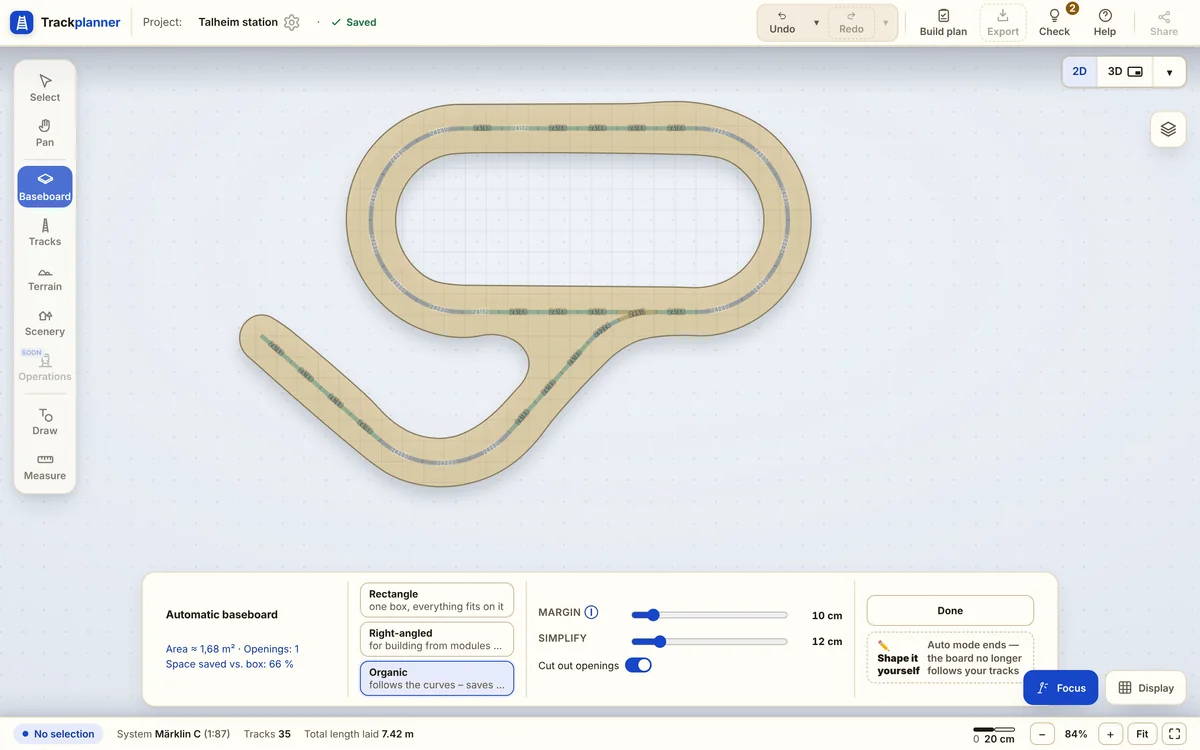Zoom out with the minus button
Screen dimensions: 1200x750
point(1042,734)
